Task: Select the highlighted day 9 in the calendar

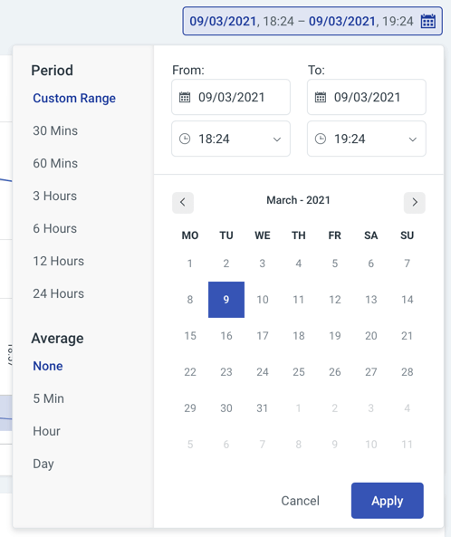Action: [x=226, y=300]
